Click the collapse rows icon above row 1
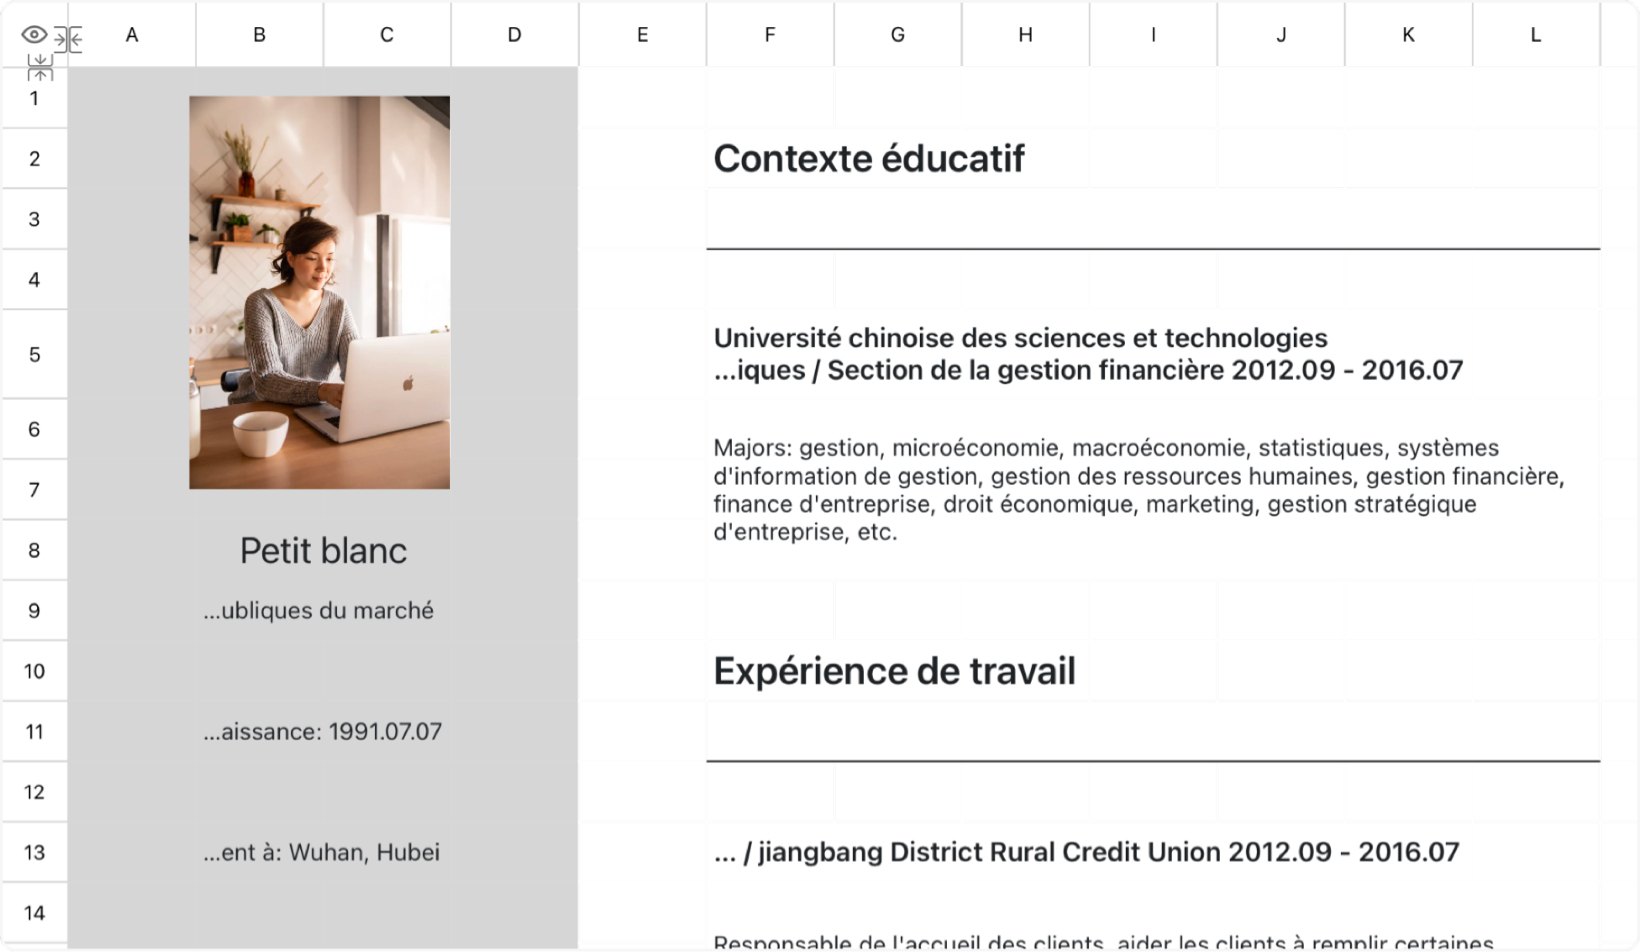The height and width of the screenshot is (952, 1640). (x=40, y=68)
